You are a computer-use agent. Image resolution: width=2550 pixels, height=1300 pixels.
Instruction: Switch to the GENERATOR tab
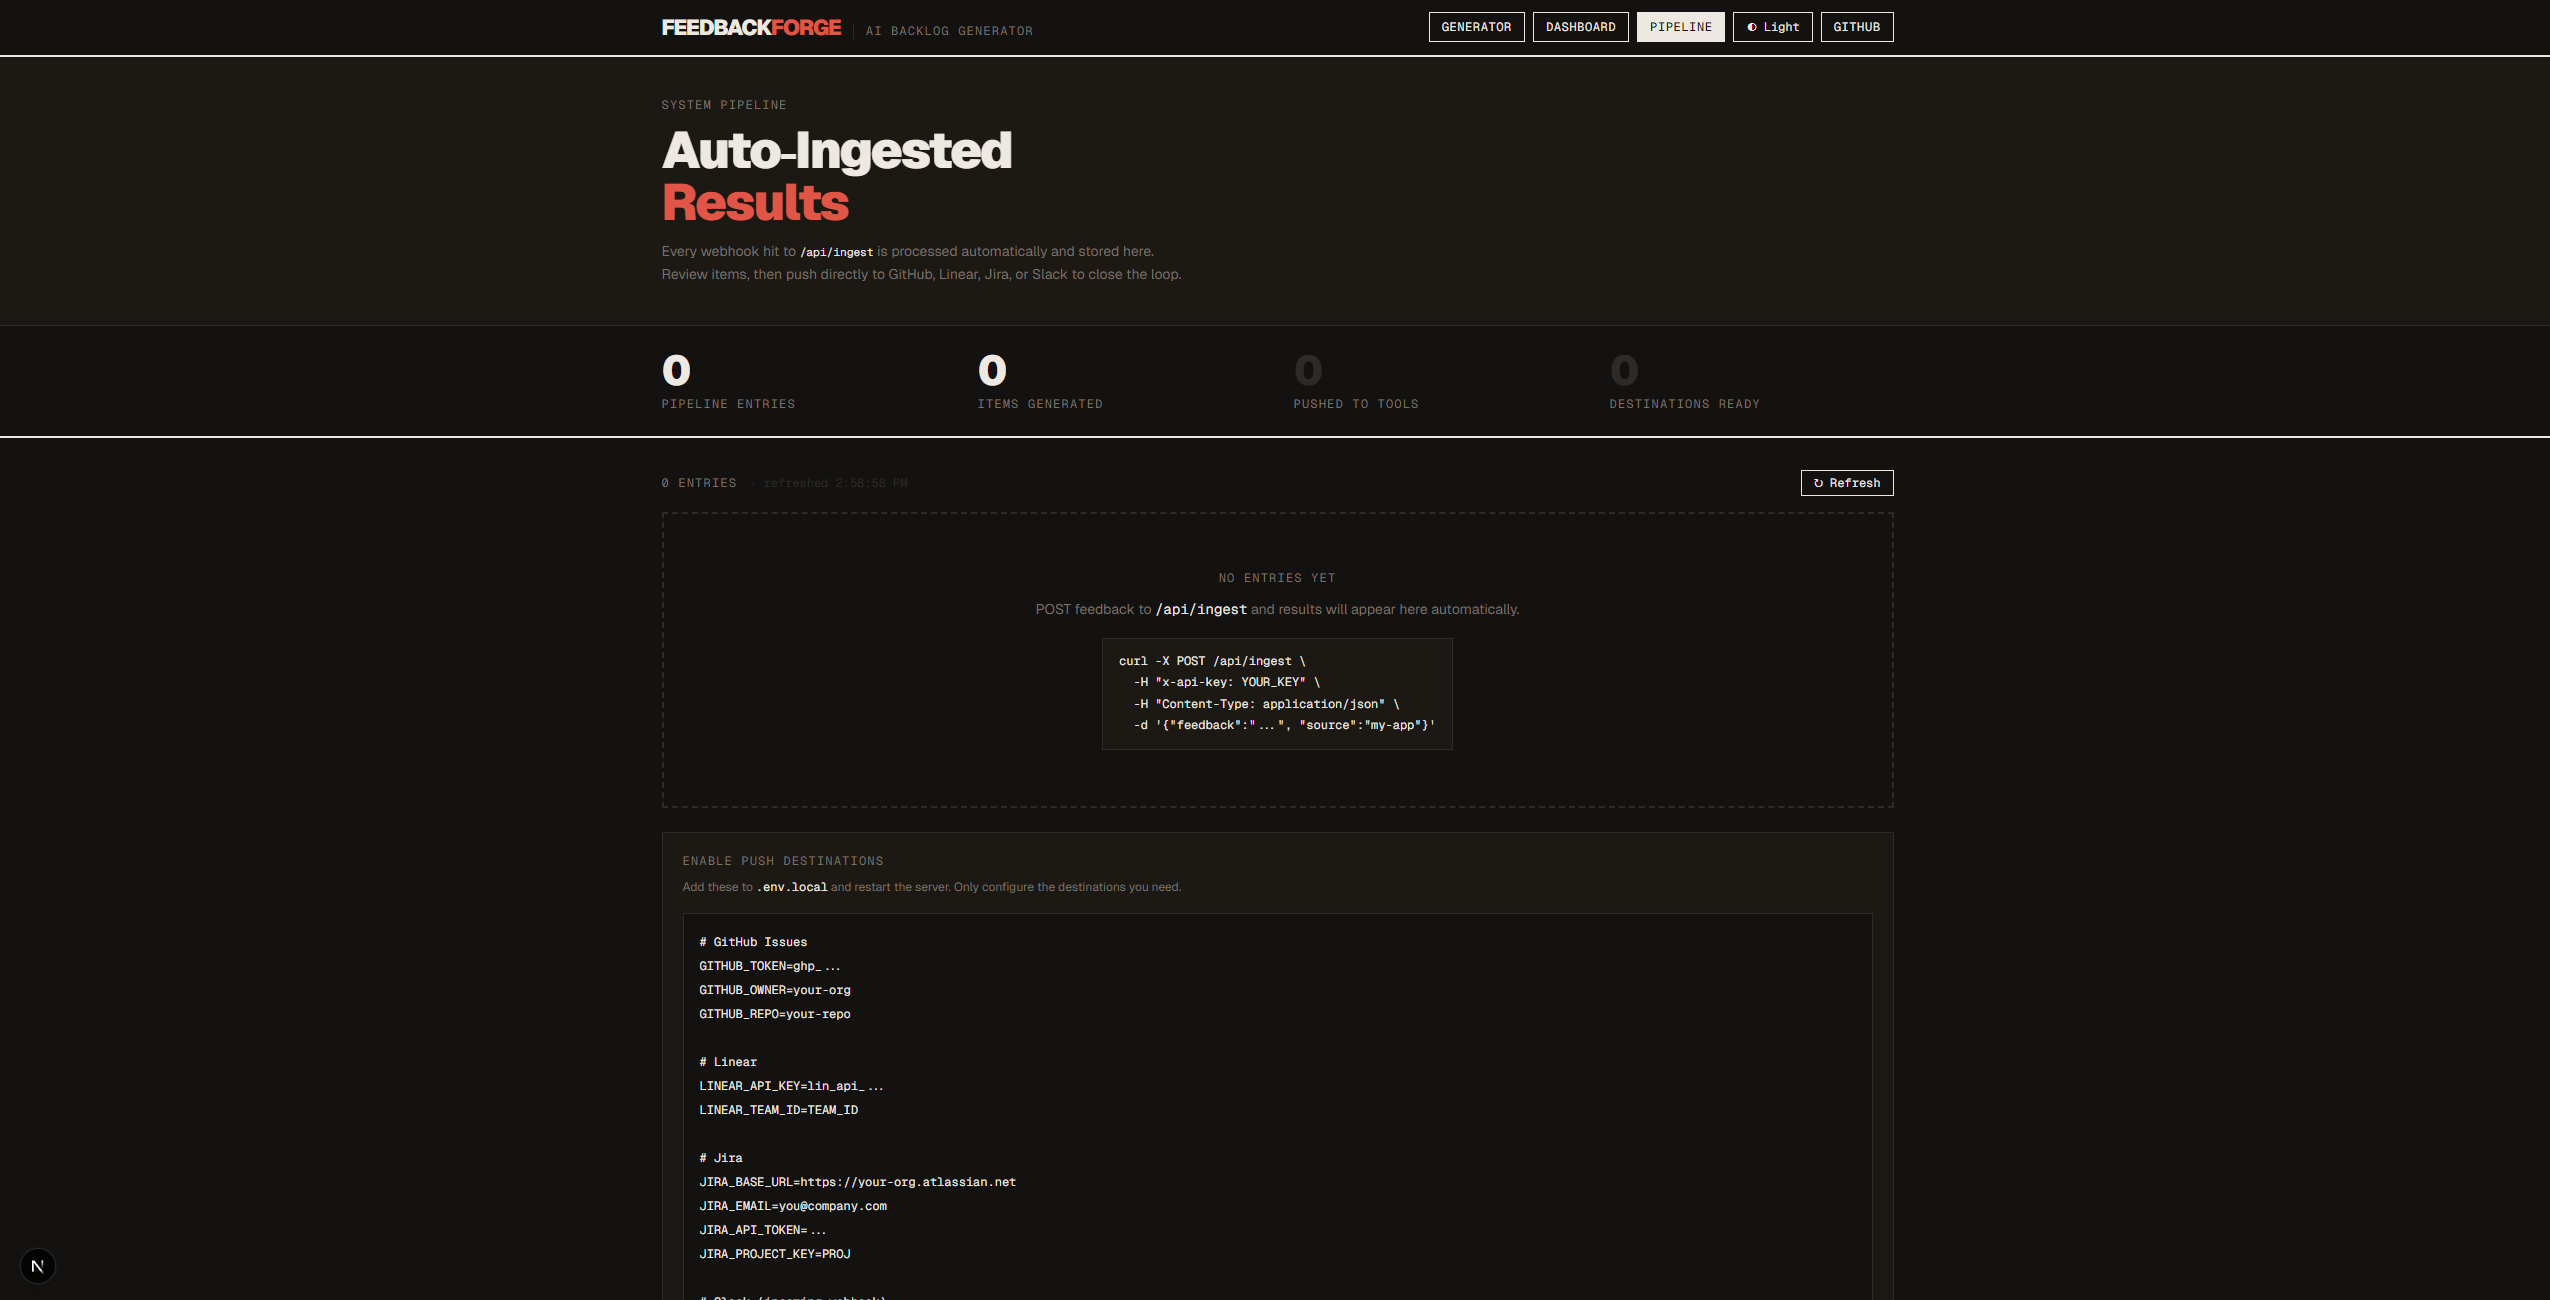pyautogui.click(x=1476, y=27)
